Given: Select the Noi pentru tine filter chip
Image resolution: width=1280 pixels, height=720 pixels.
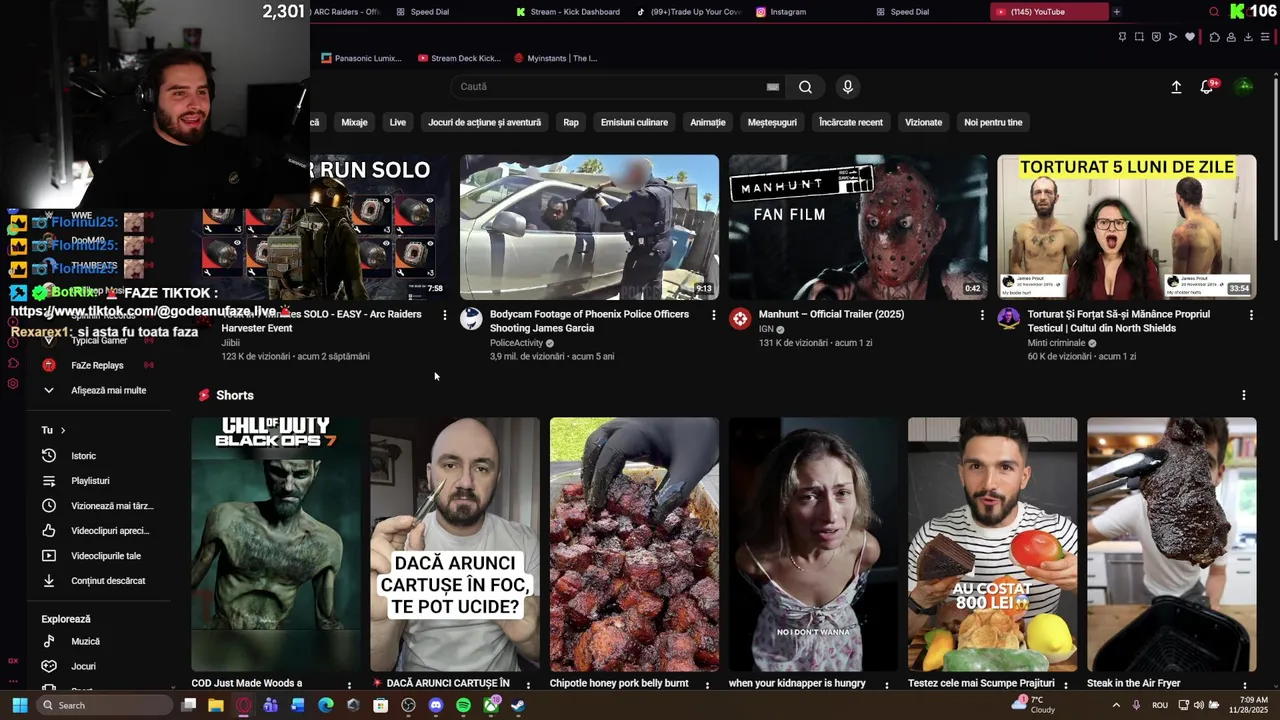Looking at the screenshot, I should tap(993, 122).
